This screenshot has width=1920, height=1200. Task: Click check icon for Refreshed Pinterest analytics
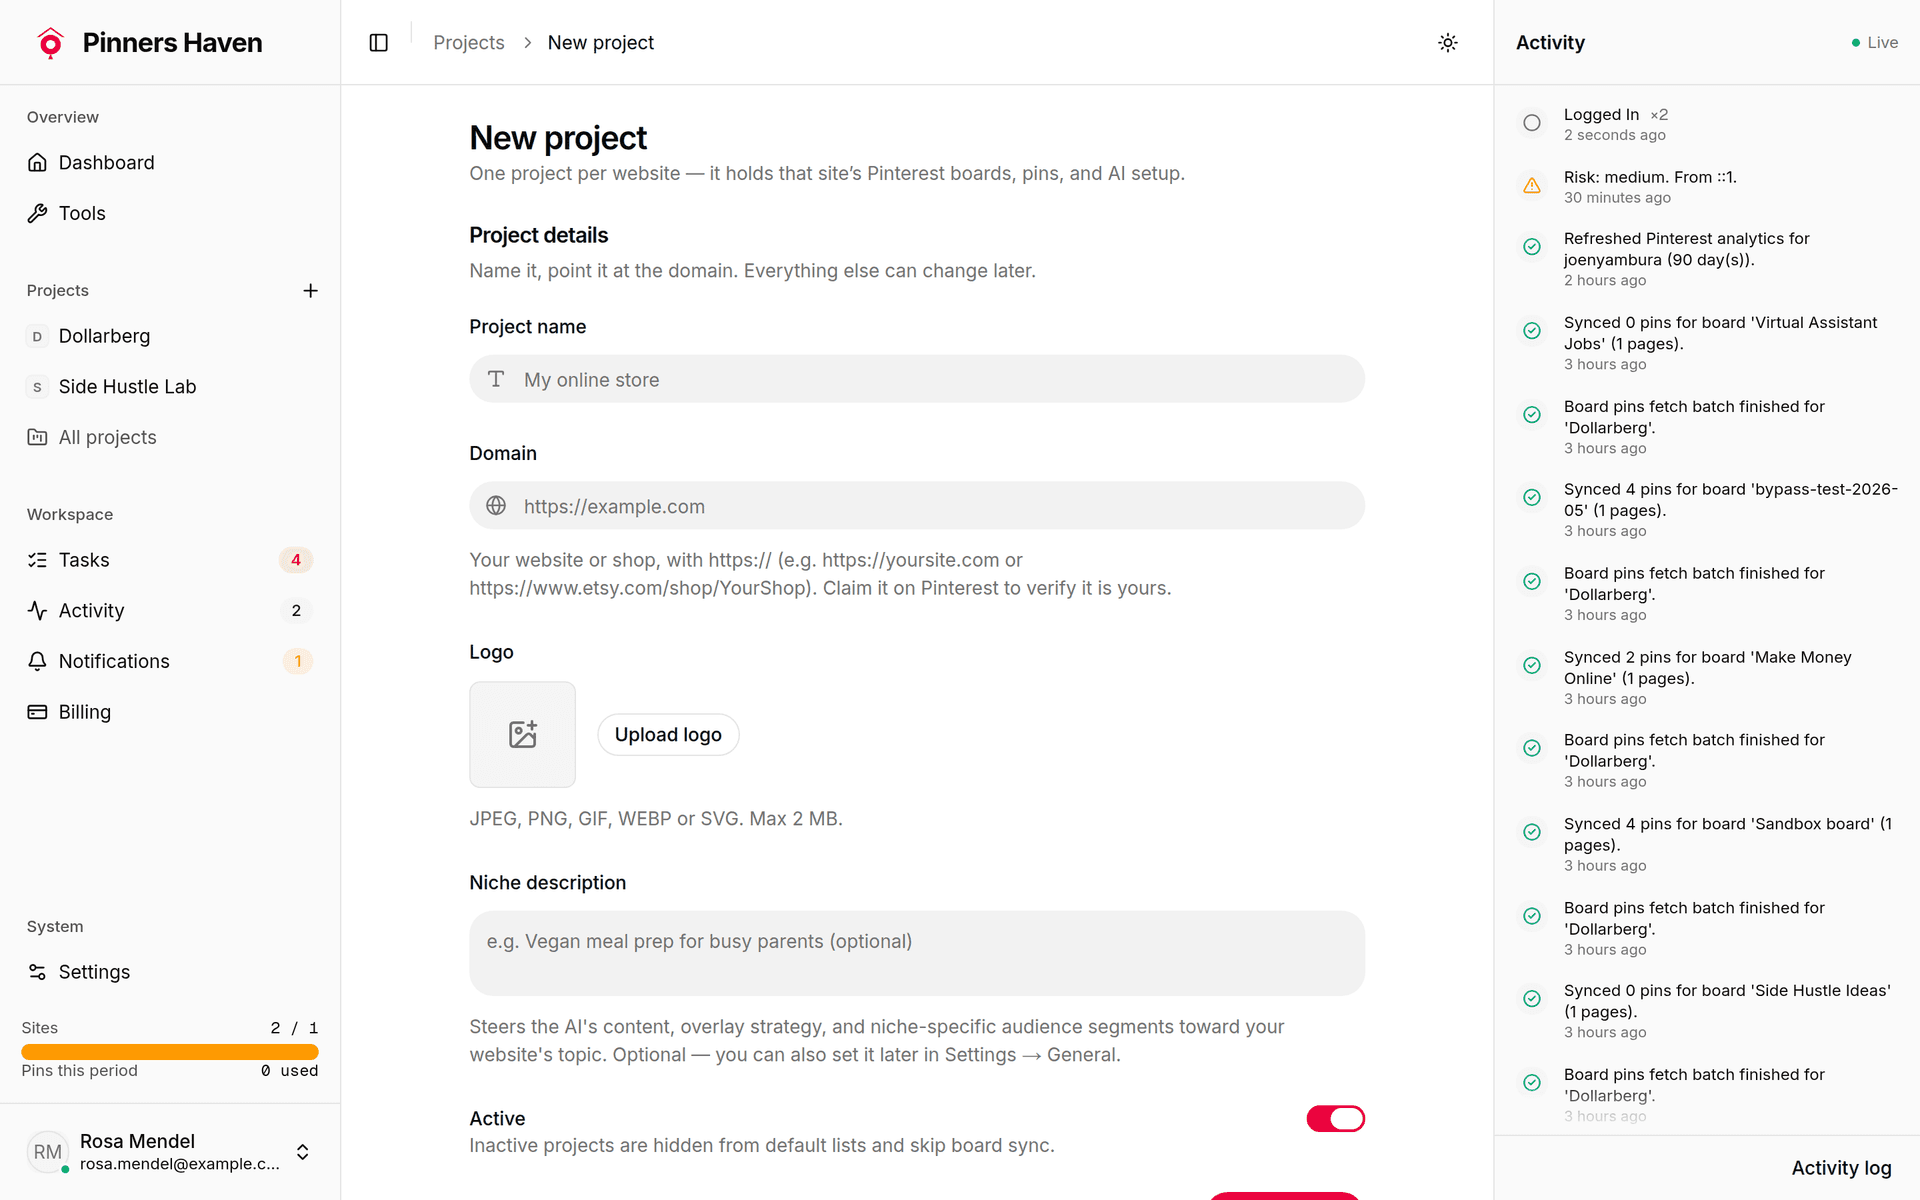tap(1532, 247)
